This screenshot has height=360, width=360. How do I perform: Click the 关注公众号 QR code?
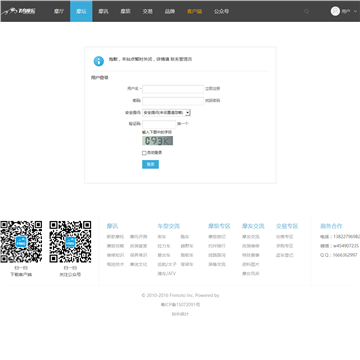[x=70, y=242]
